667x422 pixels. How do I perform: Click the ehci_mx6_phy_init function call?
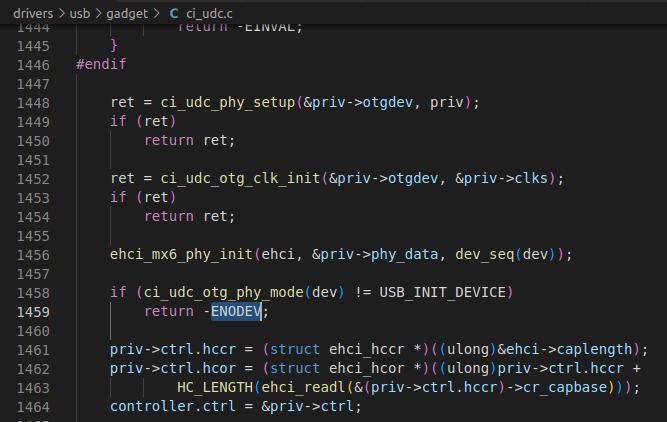click(181, 254)
